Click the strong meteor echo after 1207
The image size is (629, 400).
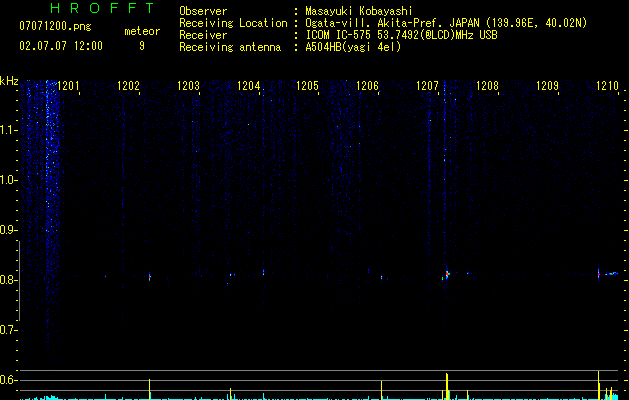[x=446, y=274]
